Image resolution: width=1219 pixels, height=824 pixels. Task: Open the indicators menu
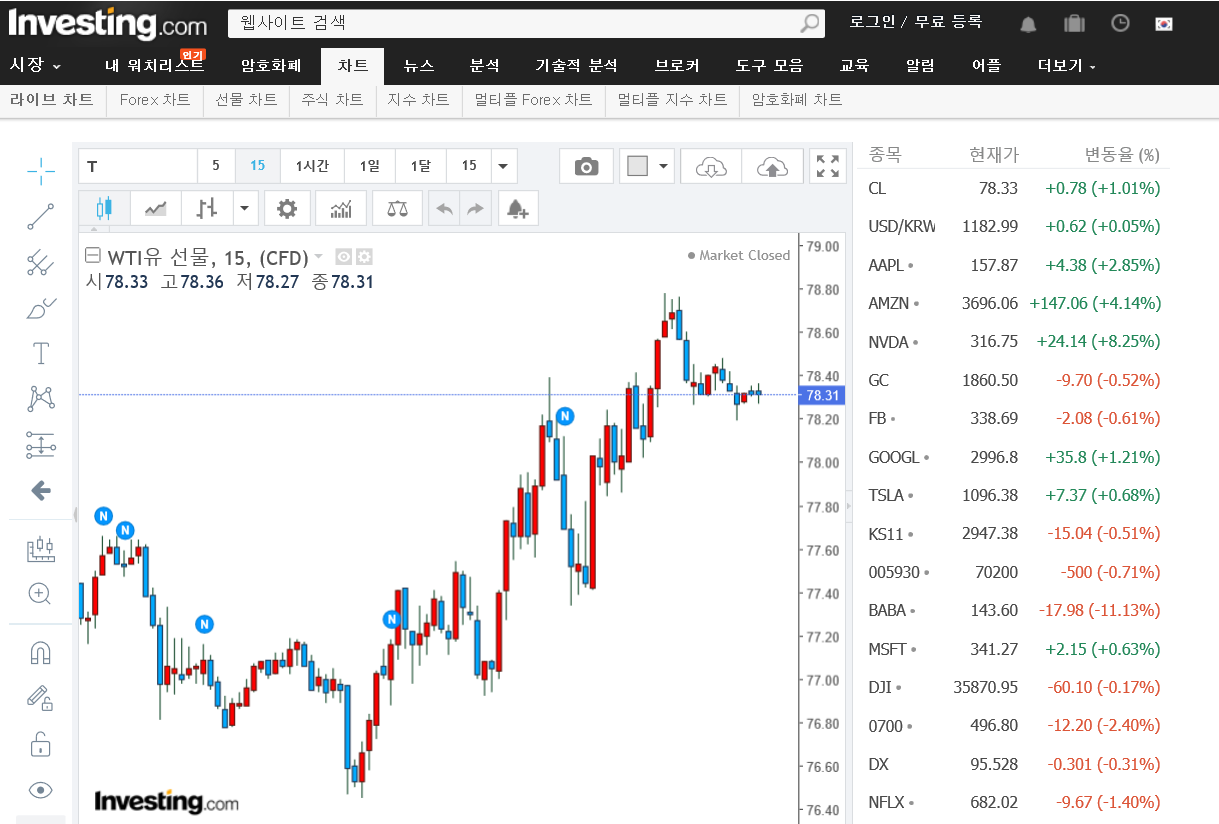pos(341,208)
